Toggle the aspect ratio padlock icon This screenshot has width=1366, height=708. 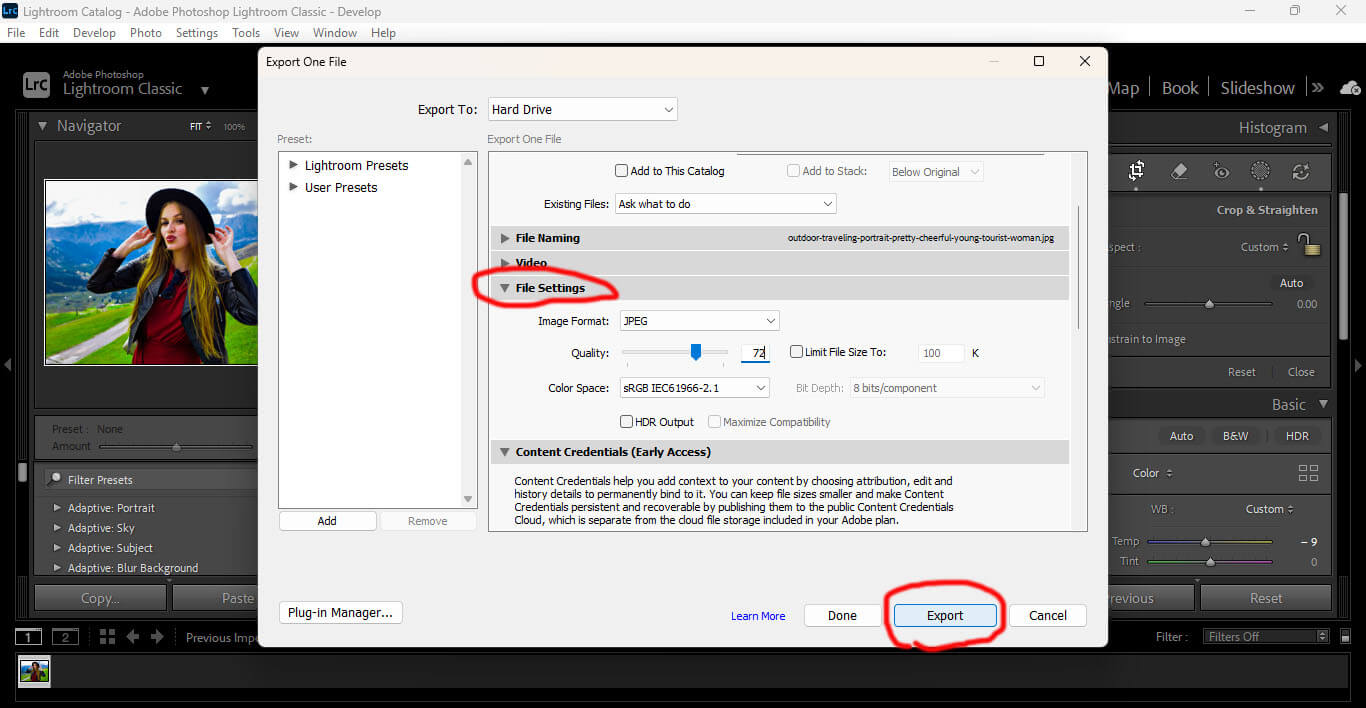coord(1308,244)
